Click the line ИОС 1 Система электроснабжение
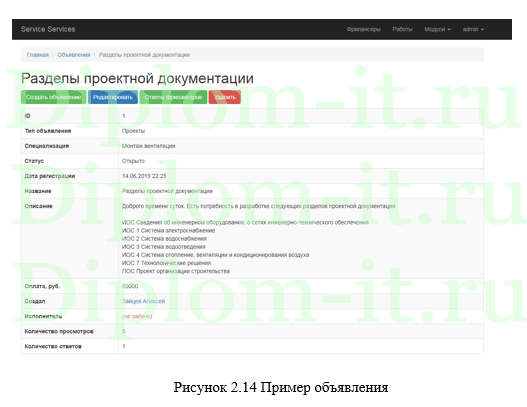 pos(168,231)
